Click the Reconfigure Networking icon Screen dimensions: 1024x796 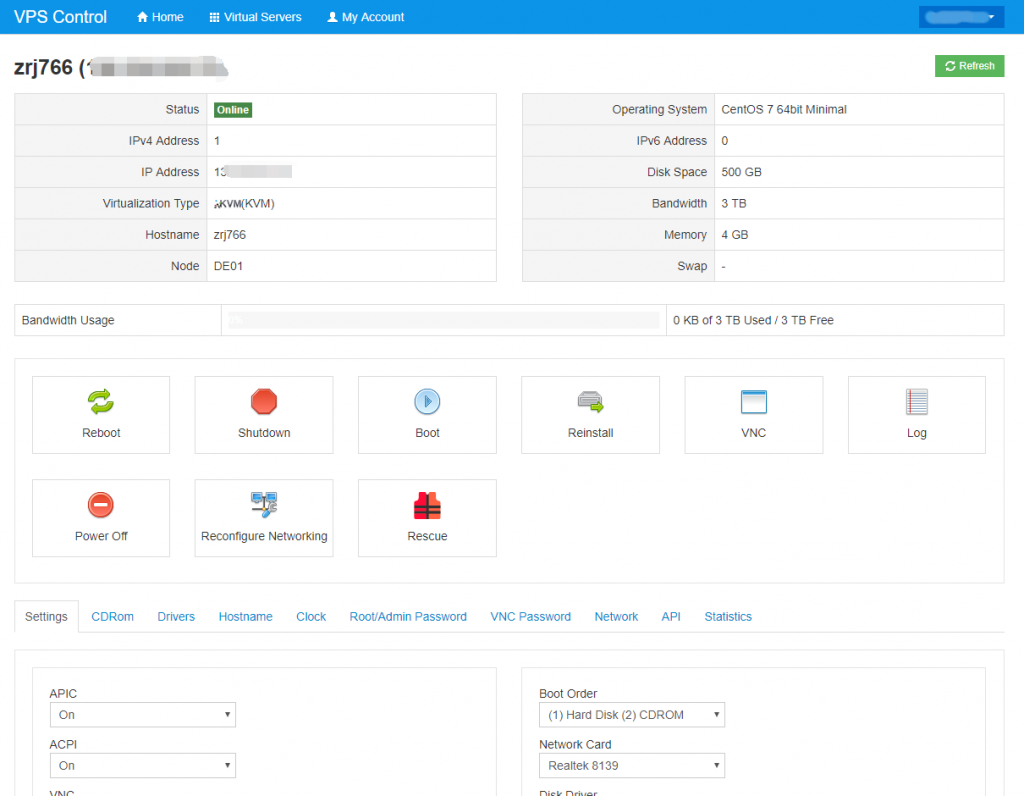264,505
